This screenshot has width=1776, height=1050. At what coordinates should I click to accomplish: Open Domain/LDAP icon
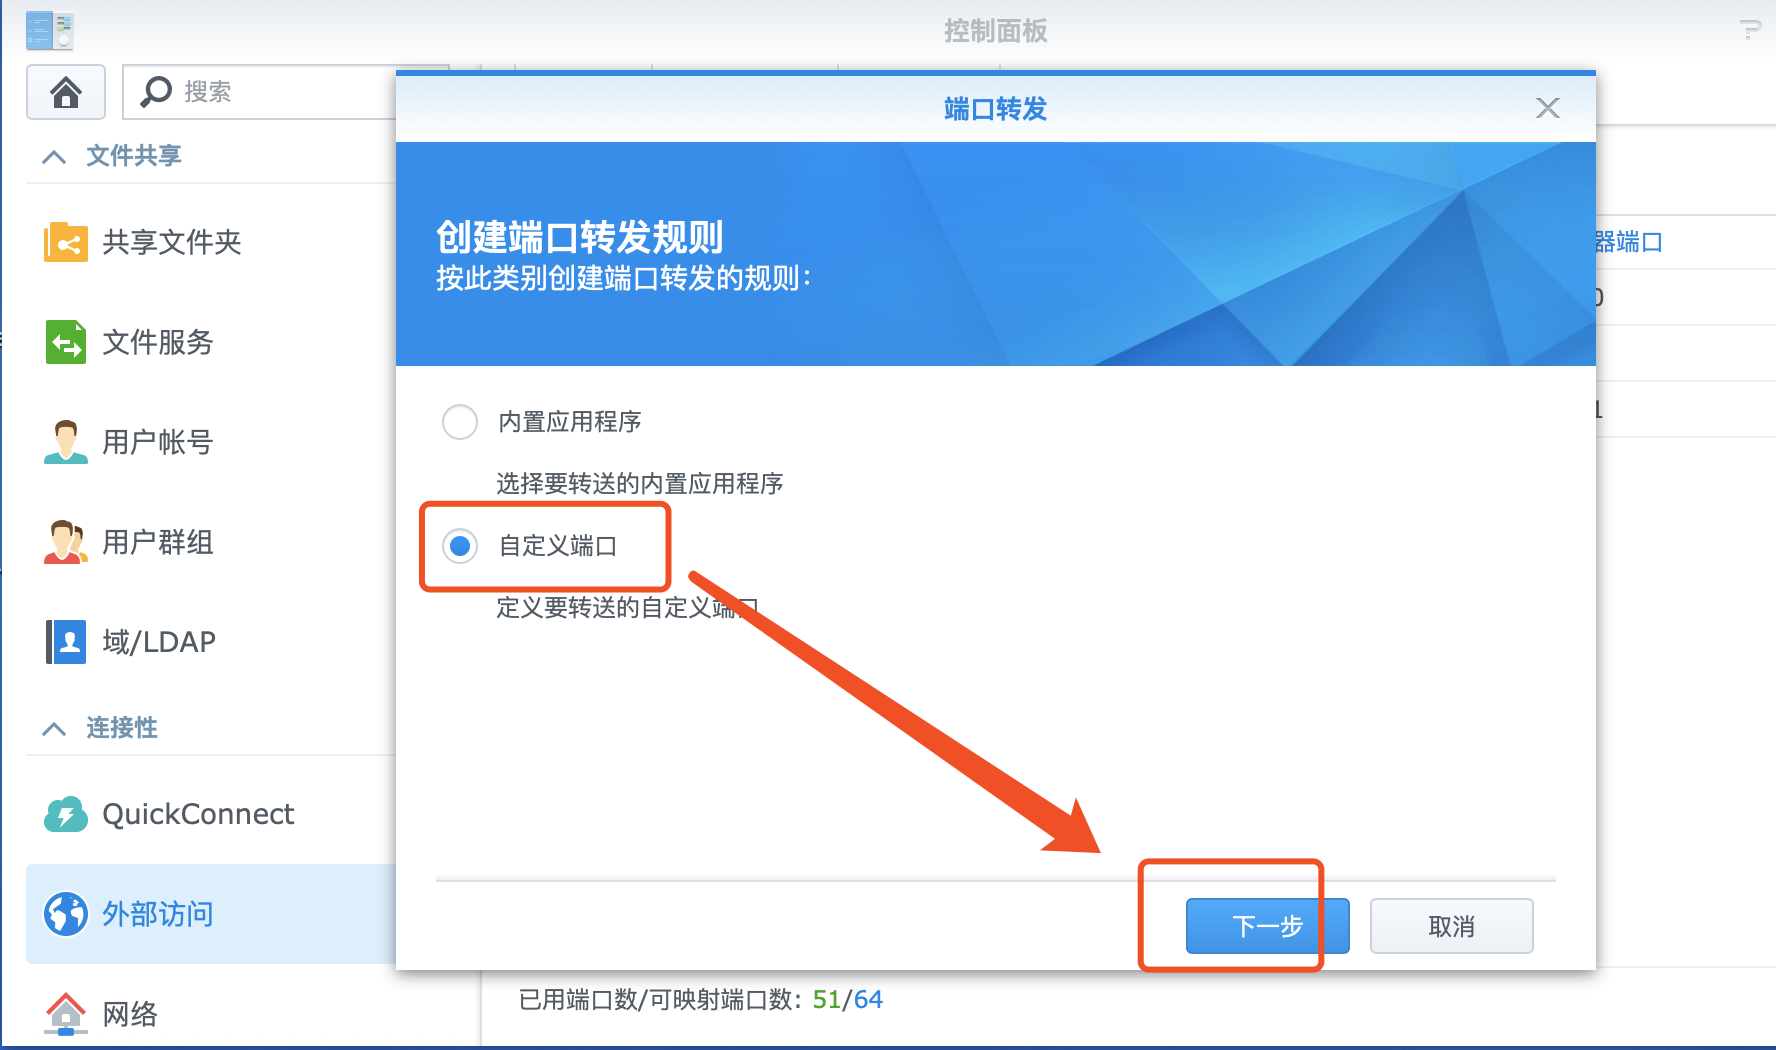tap(66, 642)
